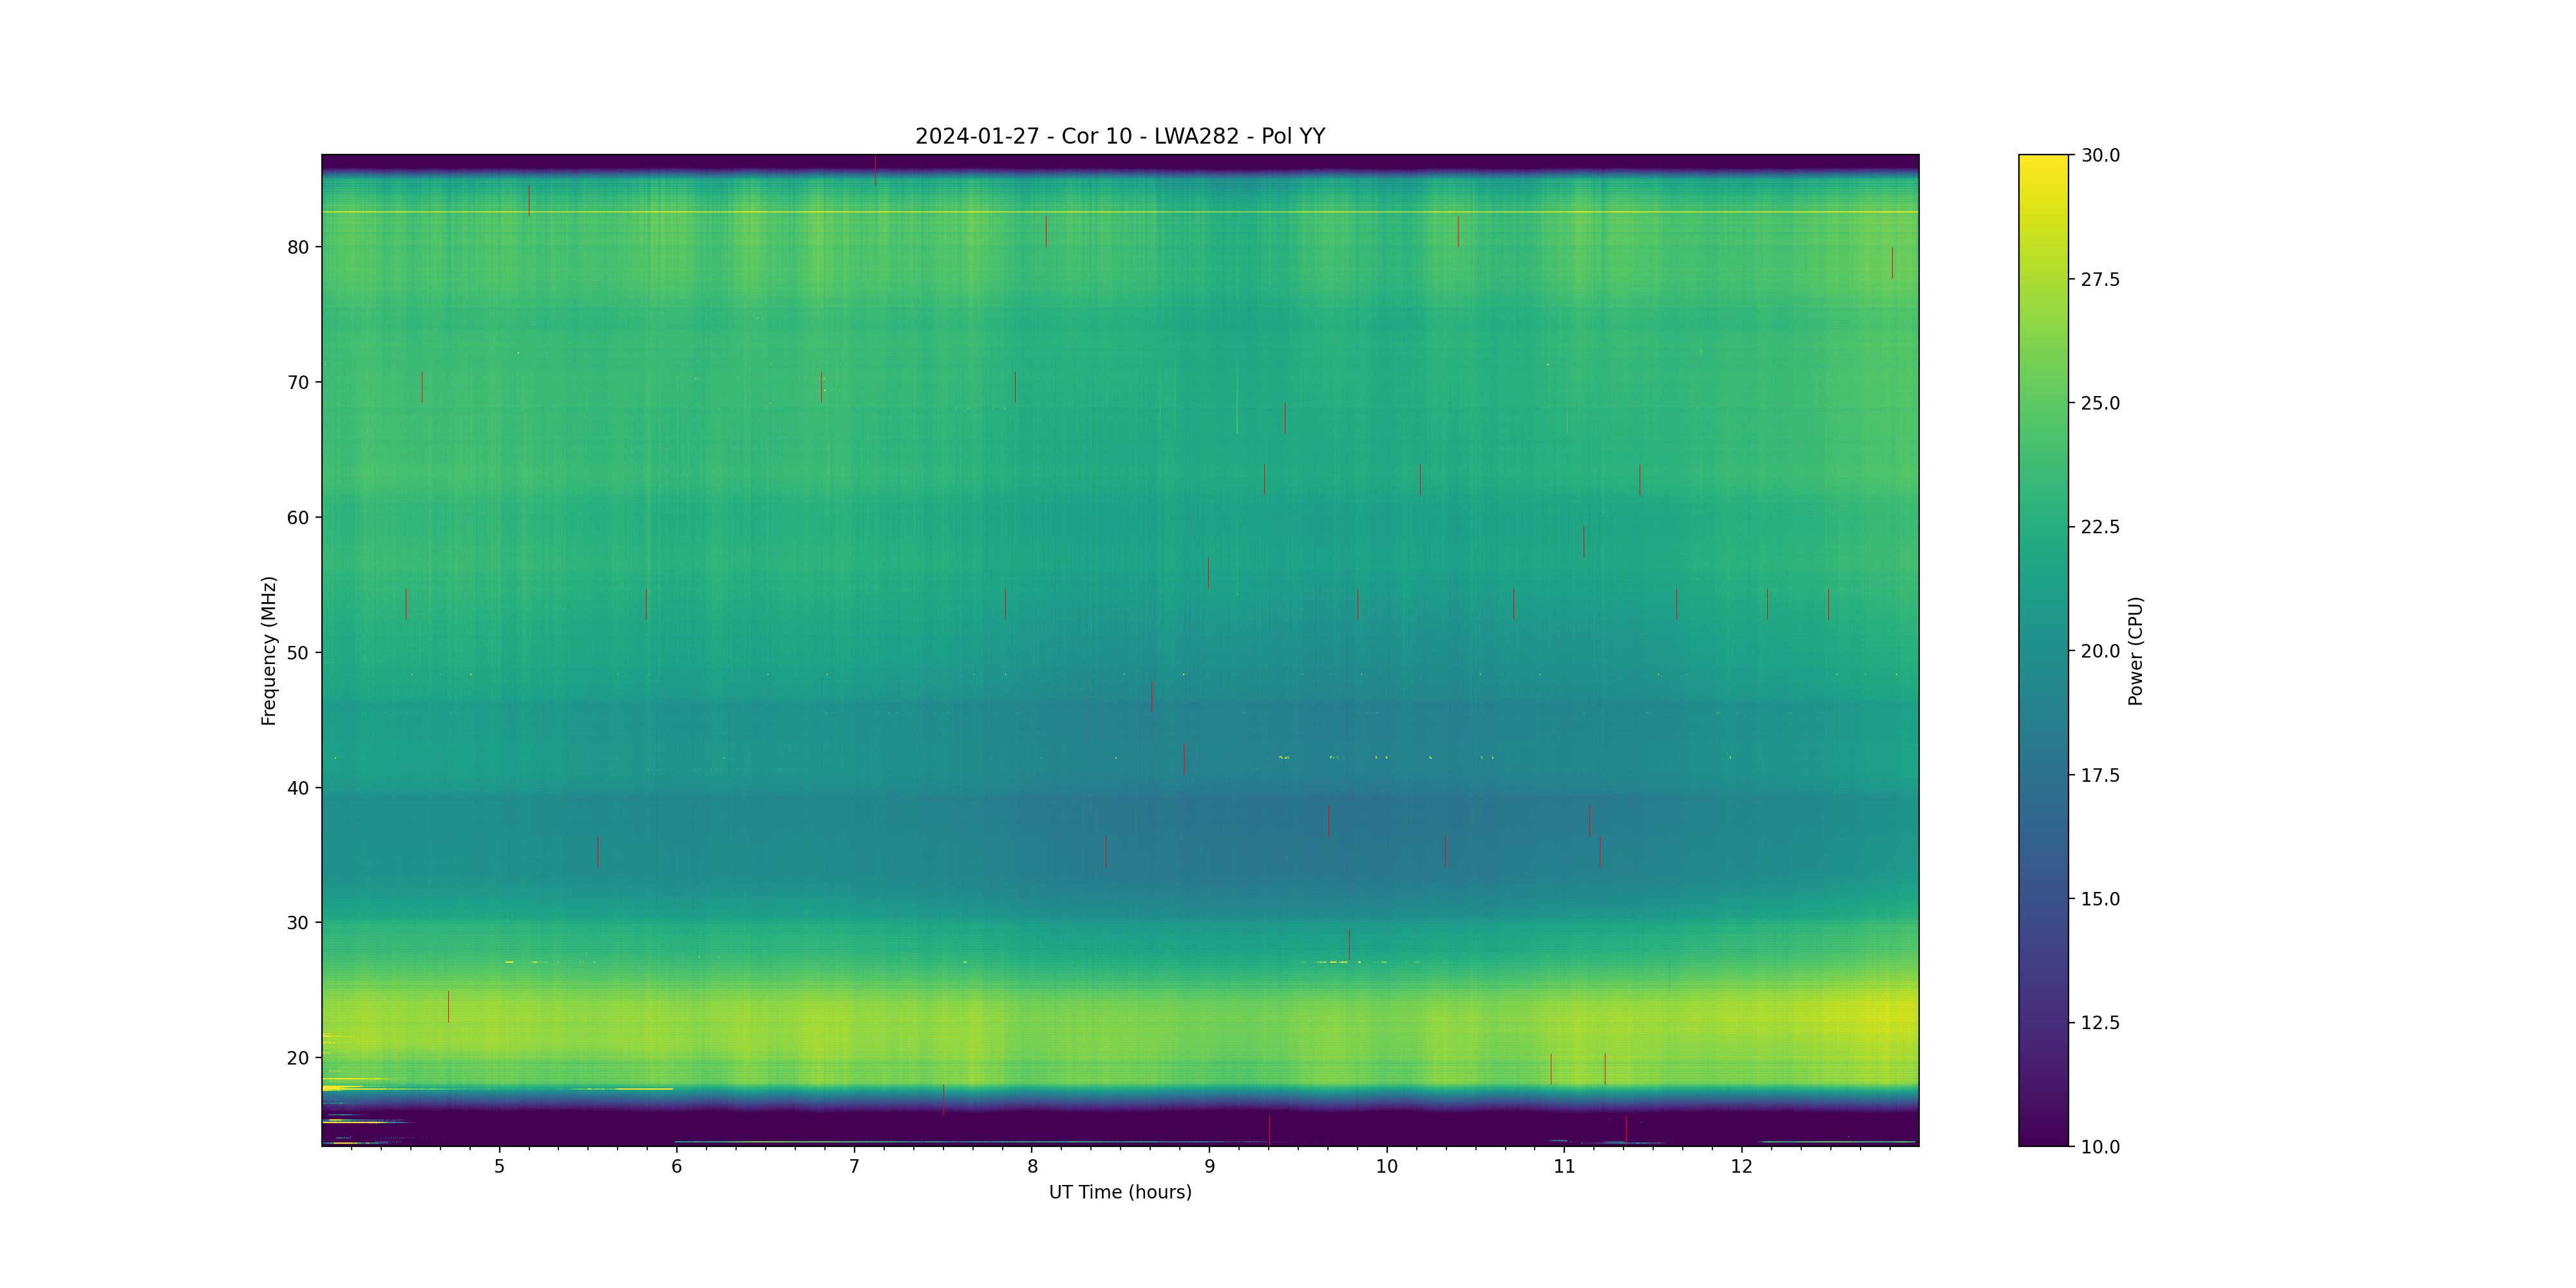This screenshot has width=2576, height=1288.
Task: Click the 25.0 colorbar tick label
Action: click(x=2100, y=403)
